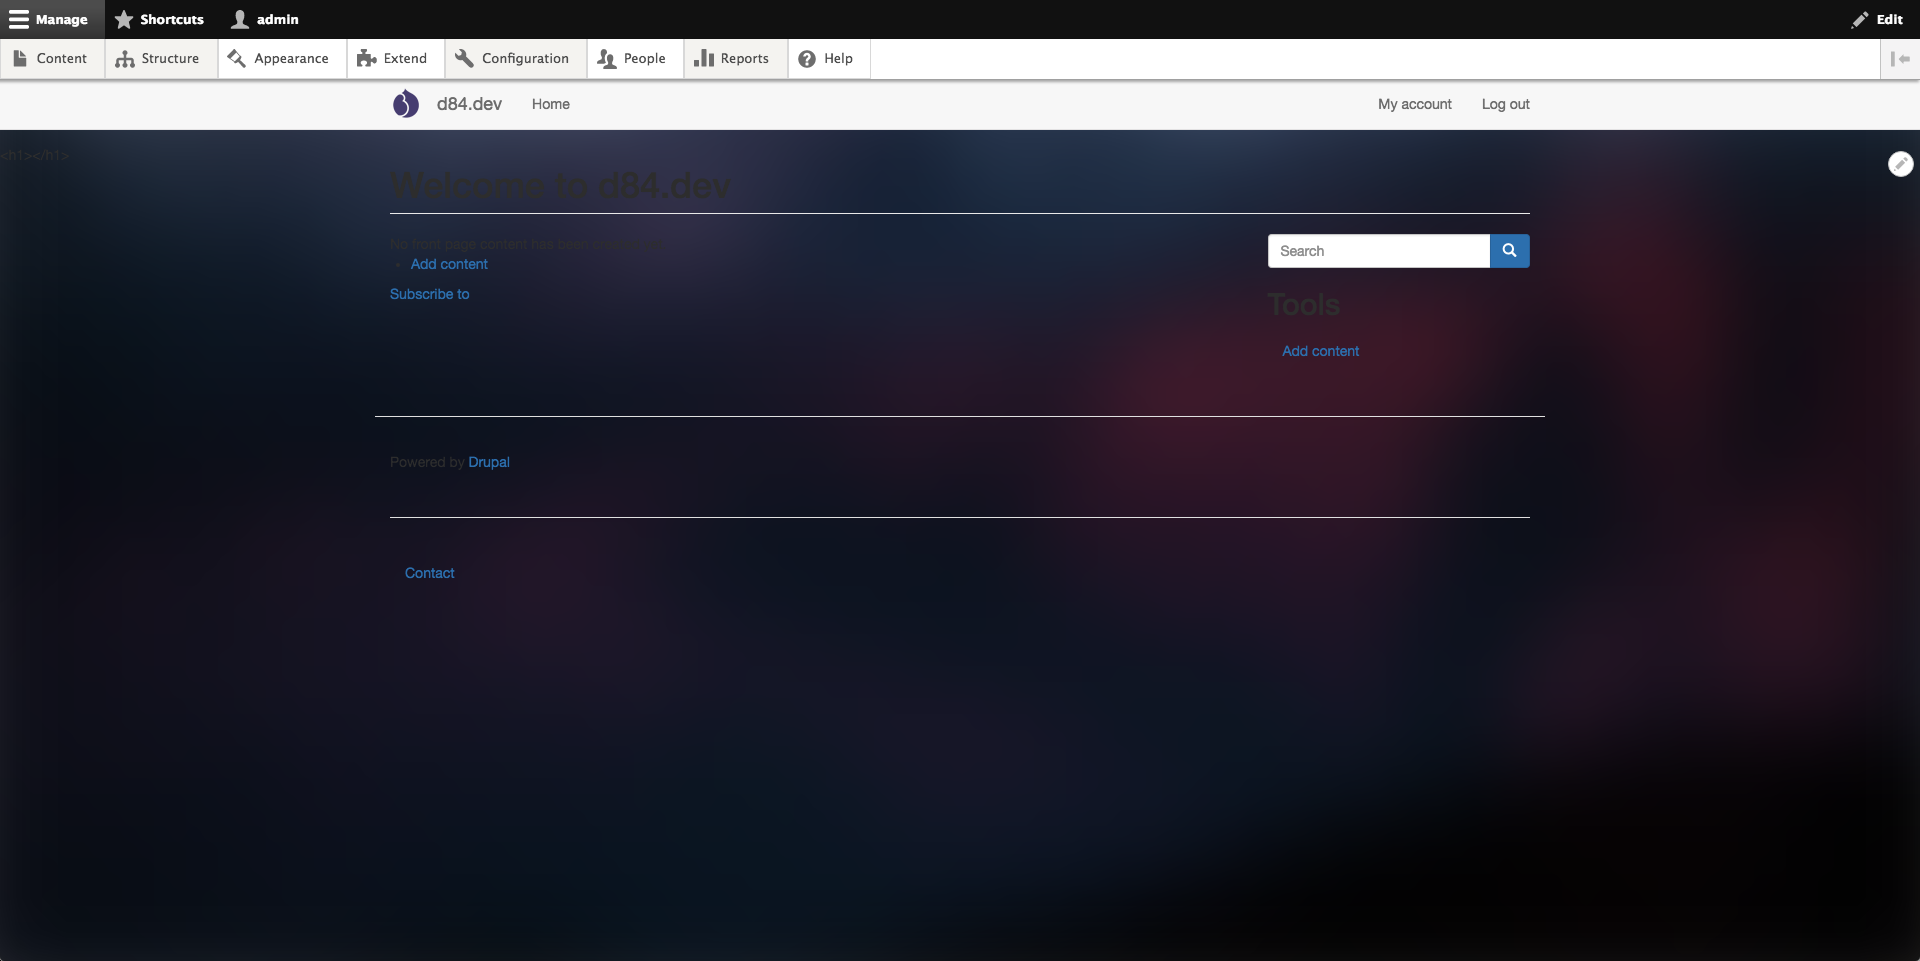The width and height of the screenshot is (1920, 961).
Task: Open the Help page
Action: pos(826,59)
